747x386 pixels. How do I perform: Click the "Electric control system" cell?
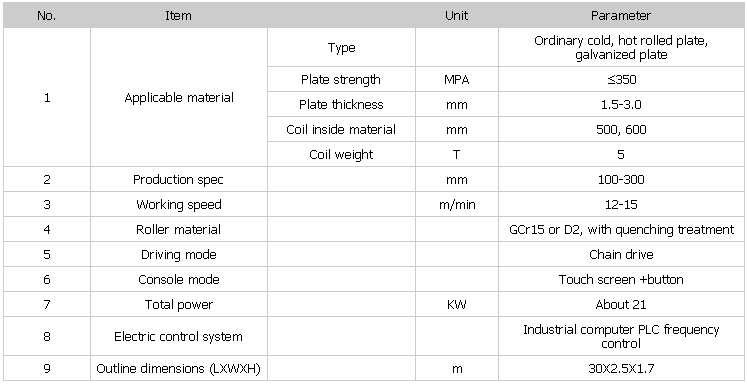[179, 336]
